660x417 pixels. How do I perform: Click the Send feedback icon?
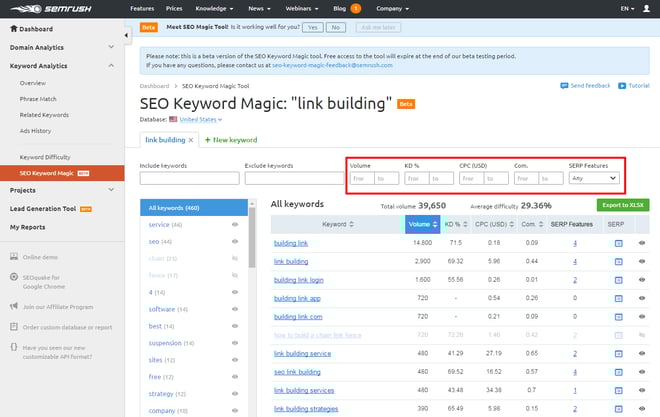tap(564, 86)
